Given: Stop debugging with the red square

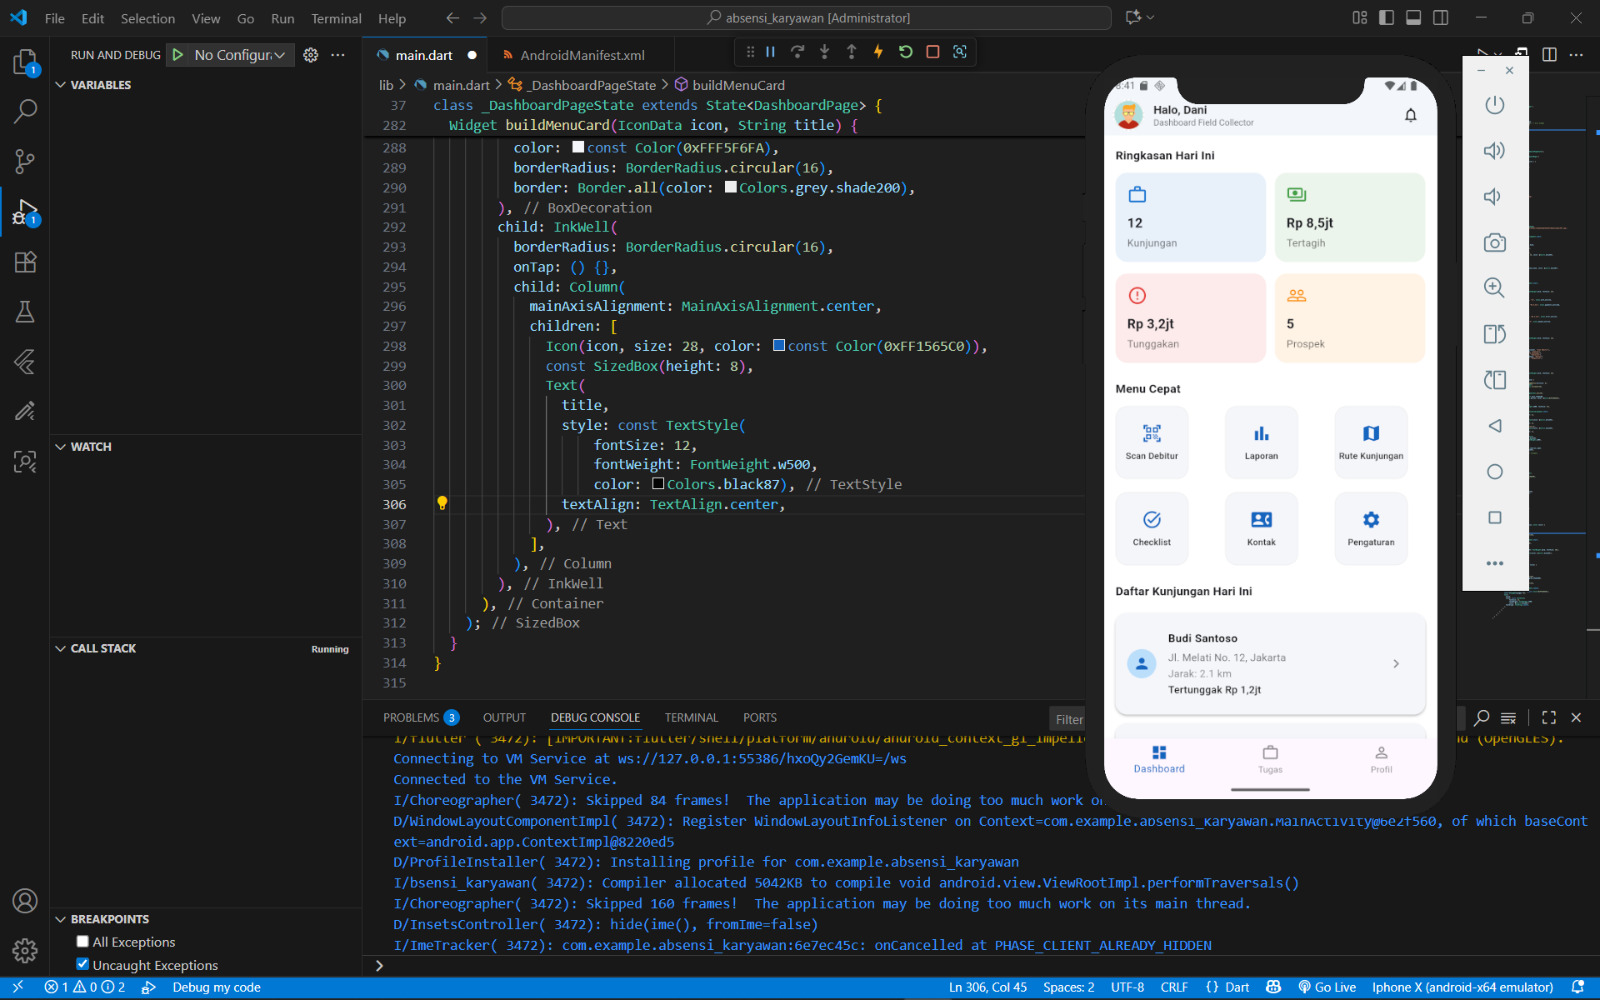Looking at the screenshot, I should pos(932,52).
